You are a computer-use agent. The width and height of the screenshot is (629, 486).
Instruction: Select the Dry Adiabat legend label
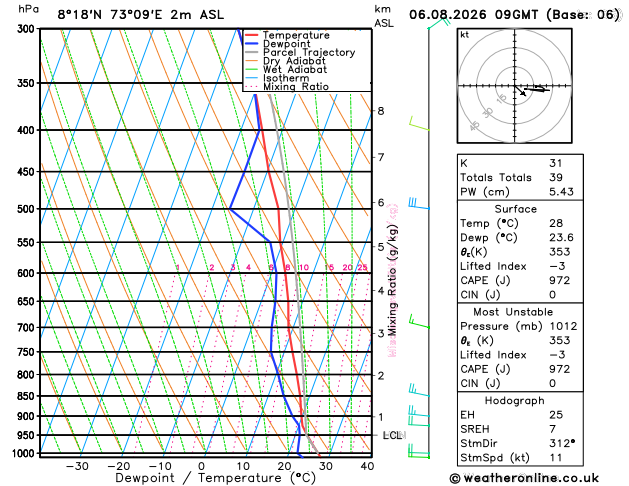(294, 61)
